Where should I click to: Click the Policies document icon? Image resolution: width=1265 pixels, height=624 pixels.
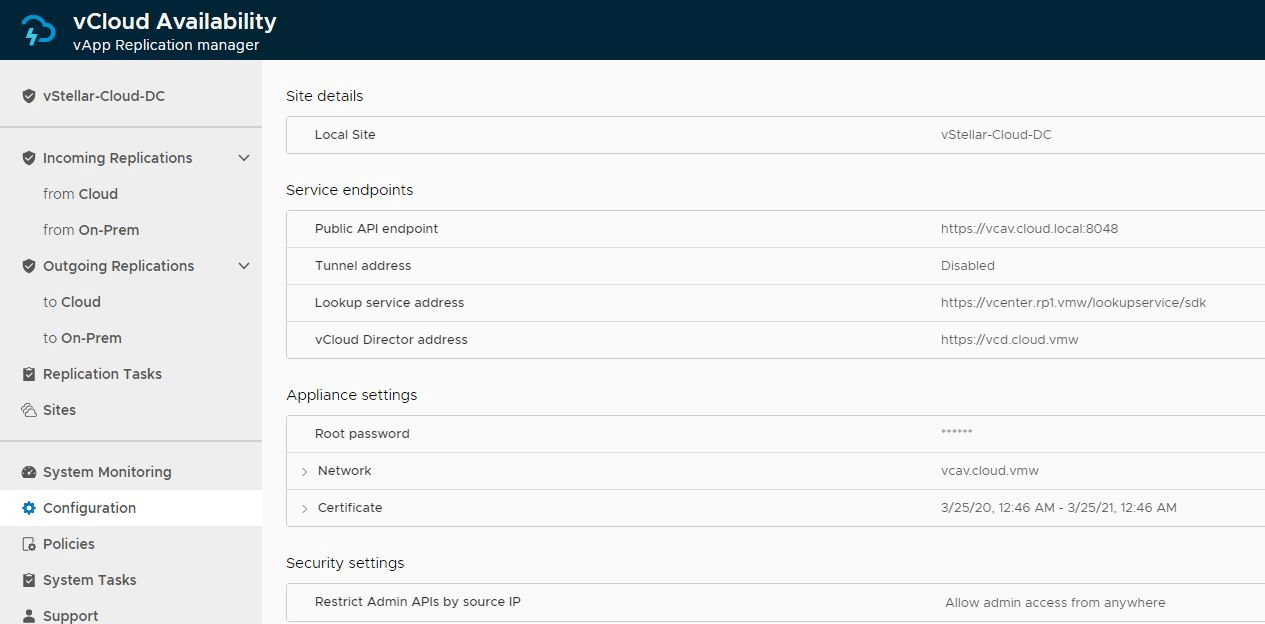point(29,544)
